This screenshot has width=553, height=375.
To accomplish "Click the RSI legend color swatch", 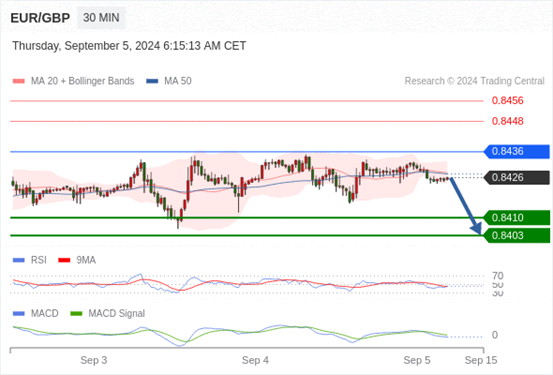I will click(19, 260).
